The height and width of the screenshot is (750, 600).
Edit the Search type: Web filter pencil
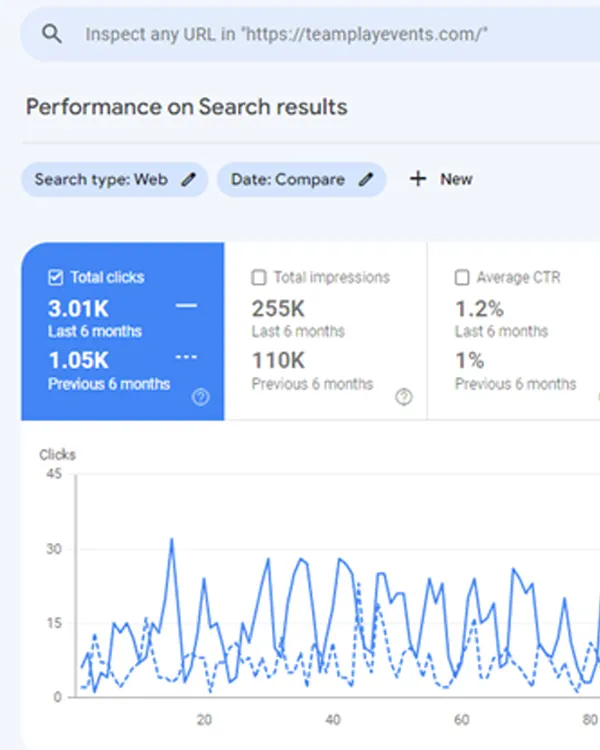coord(189,179)
